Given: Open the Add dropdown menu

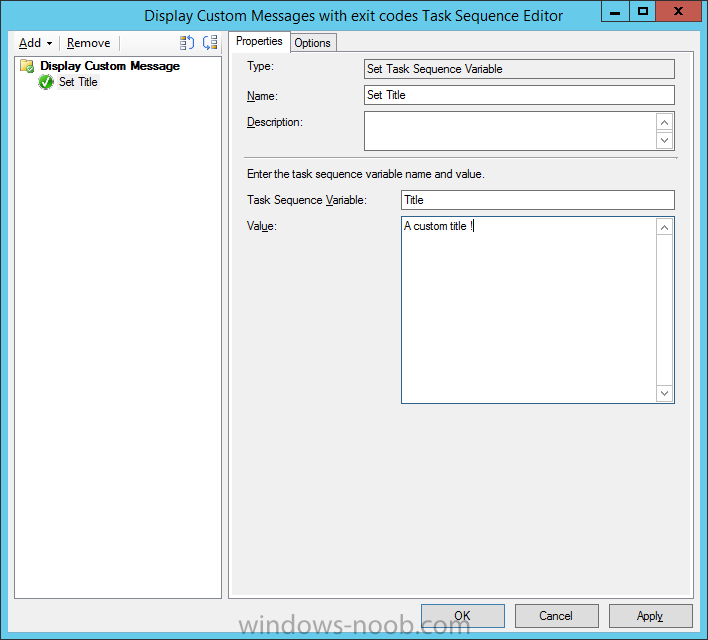Looking at the screenshot, I should 35,43.
